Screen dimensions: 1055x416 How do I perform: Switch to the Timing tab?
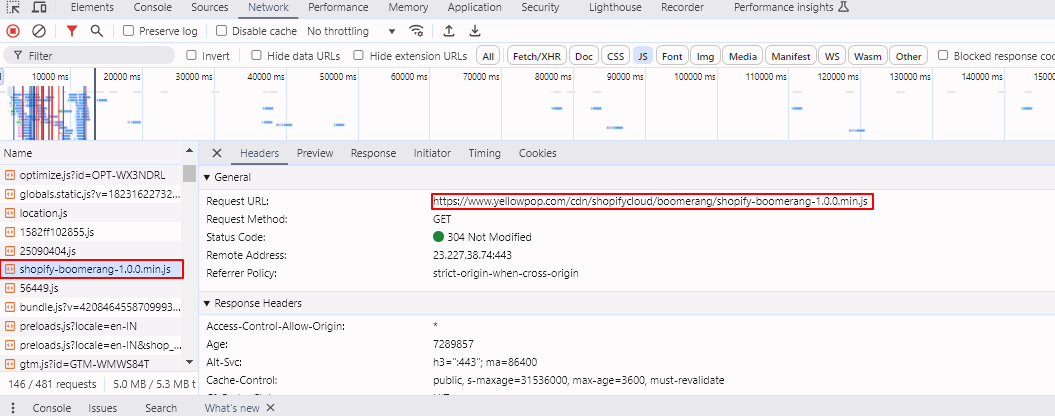[484, 153]
